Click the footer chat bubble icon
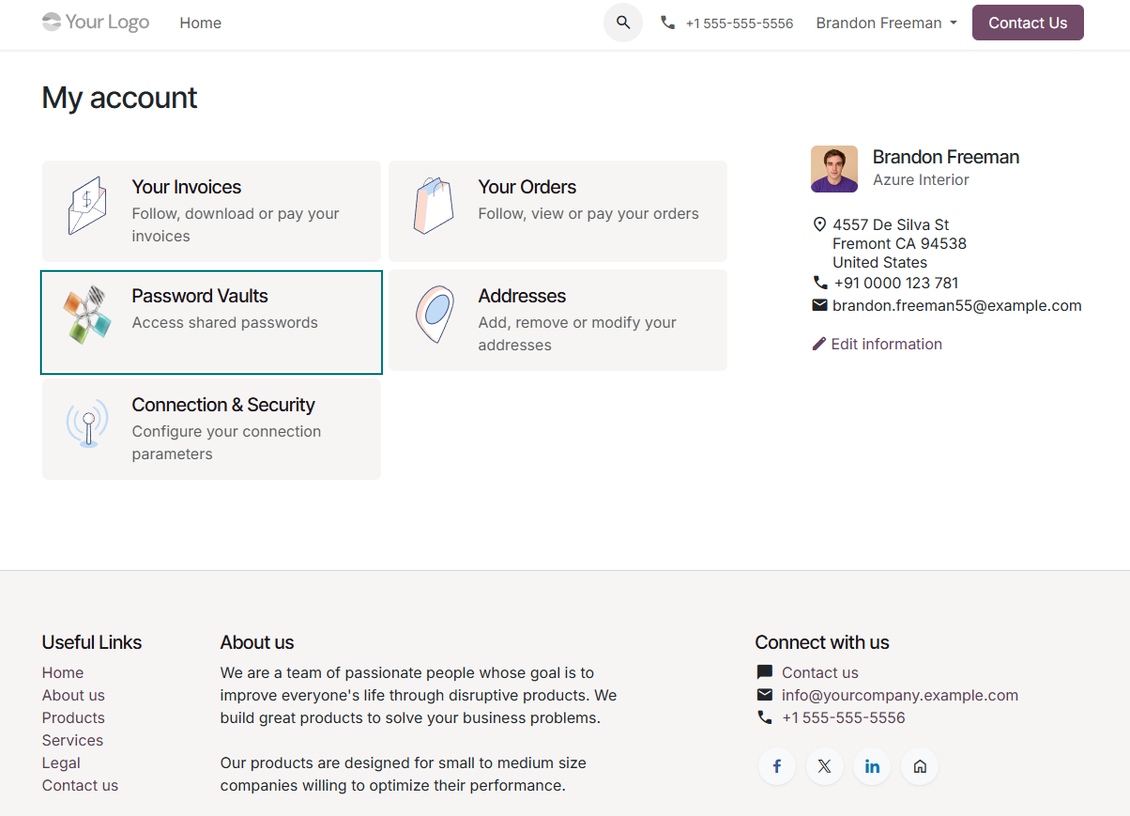The height and width of the screenshot is (816, 1130). (x=765, y=672)
